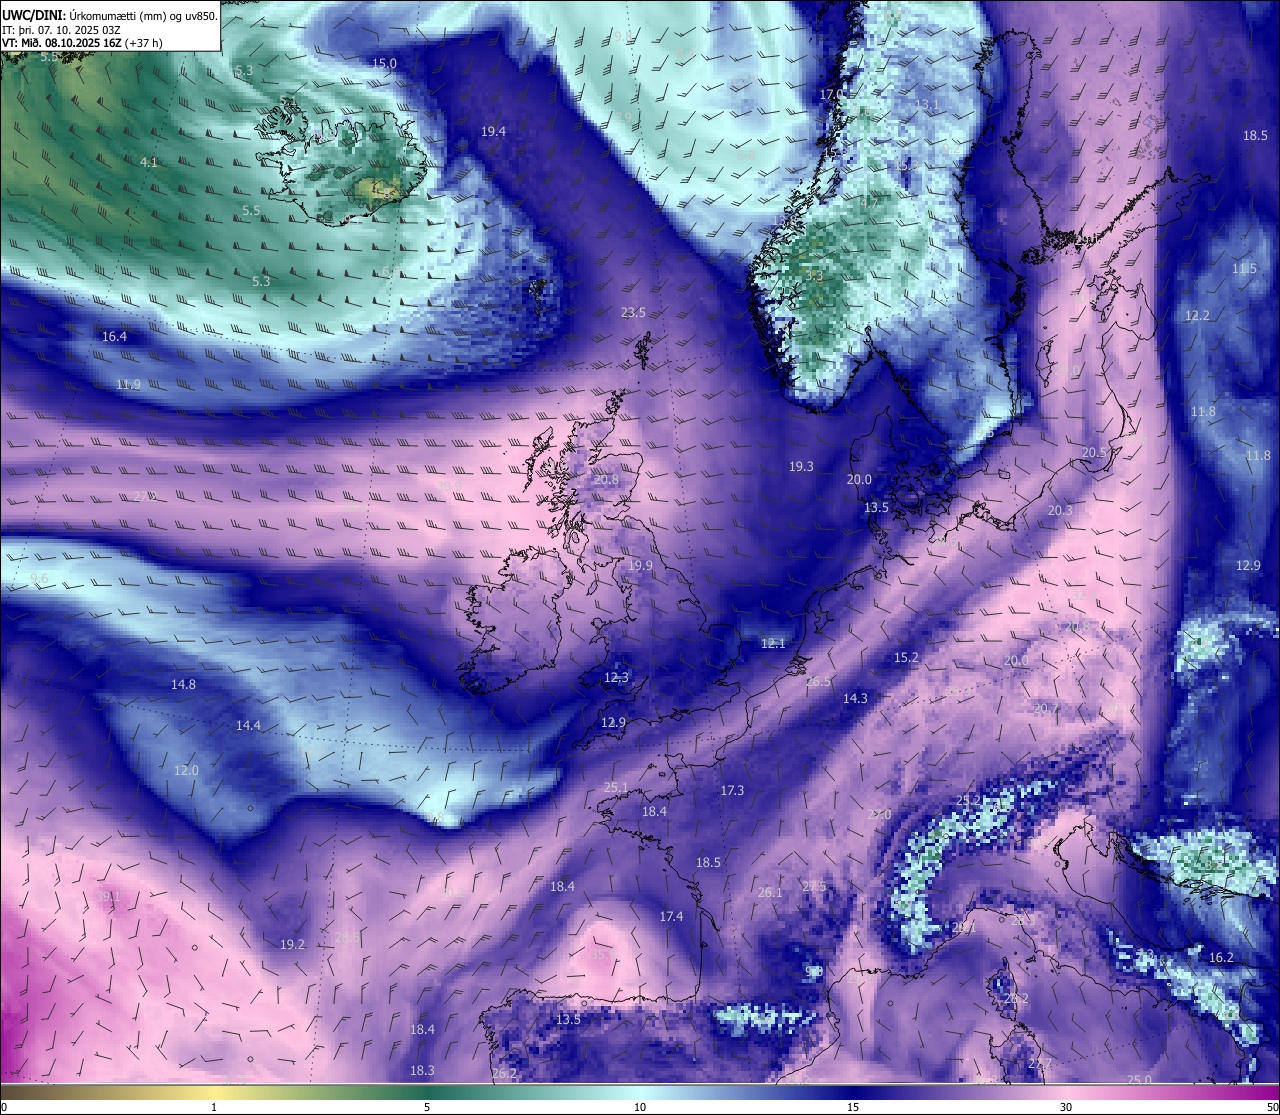Click the 12.2 value over Russia
Screen dimensions: 1280x1115
click(x=1197, y=315)
